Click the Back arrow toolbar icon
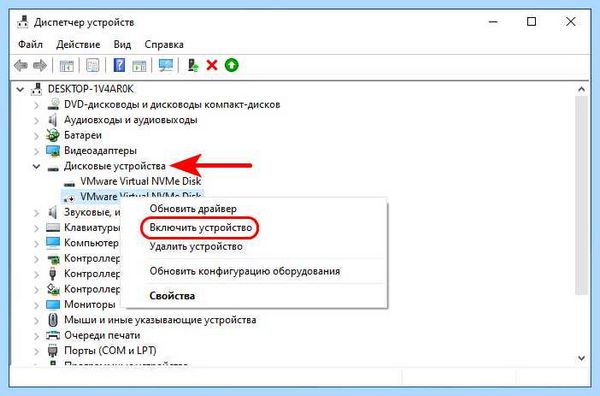 coord(21,65)
